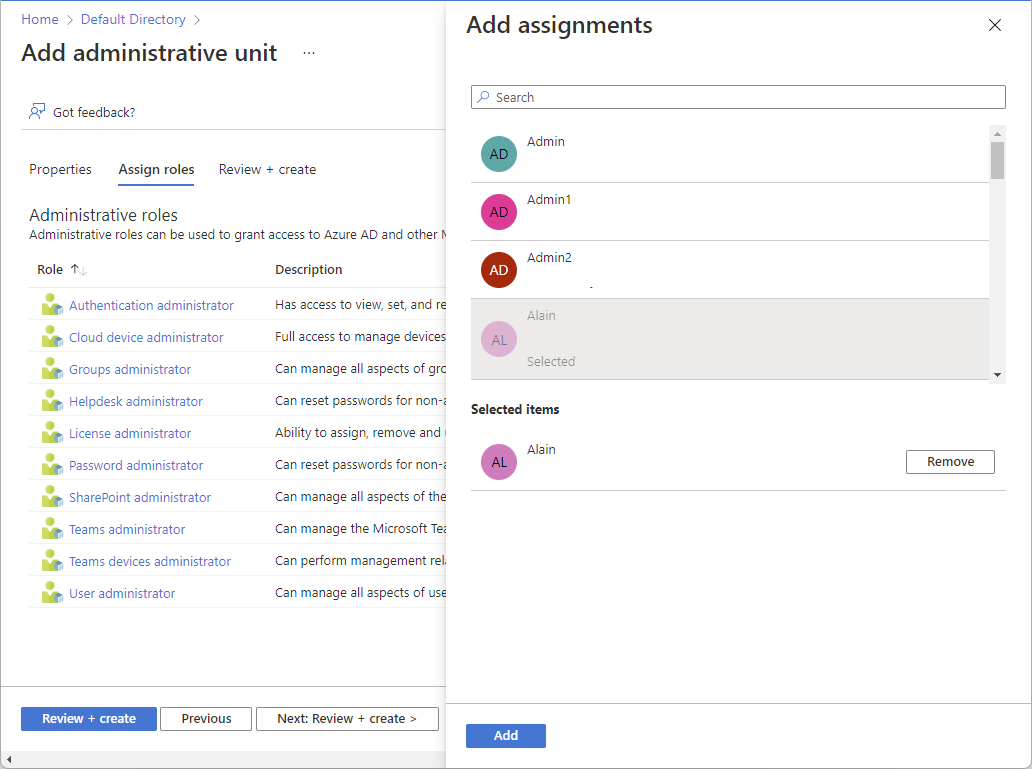Click the License administrator role icon

pos(52,433)
